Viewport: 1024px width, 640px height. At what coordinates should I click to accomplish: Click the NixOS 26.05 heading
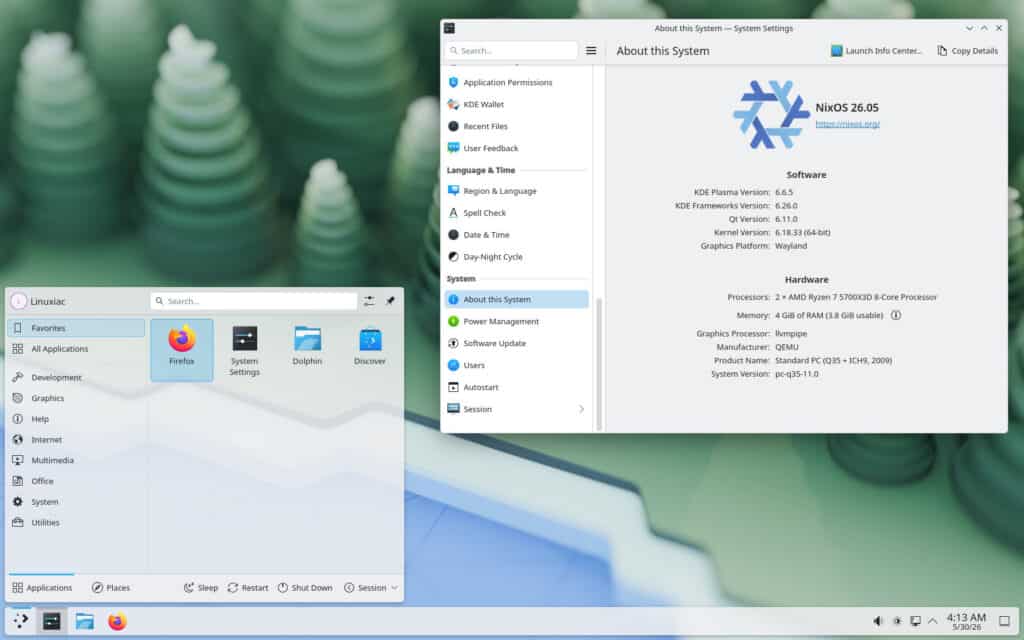(x=847, y=107)
